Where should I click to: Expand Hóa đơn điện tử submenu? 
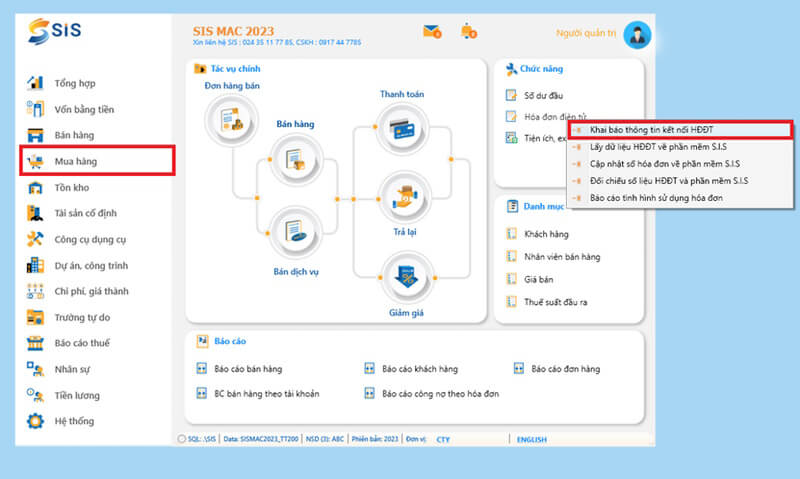(x=546, y=117)
